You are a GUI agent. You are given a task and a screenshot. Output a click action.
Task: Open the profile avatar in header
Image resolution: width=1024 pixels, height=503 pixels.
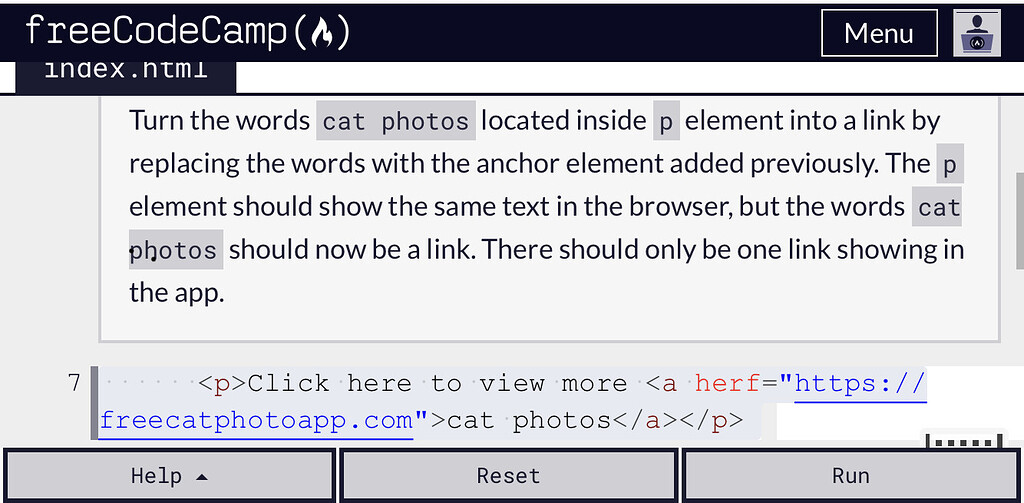click(x=977, y=33)
